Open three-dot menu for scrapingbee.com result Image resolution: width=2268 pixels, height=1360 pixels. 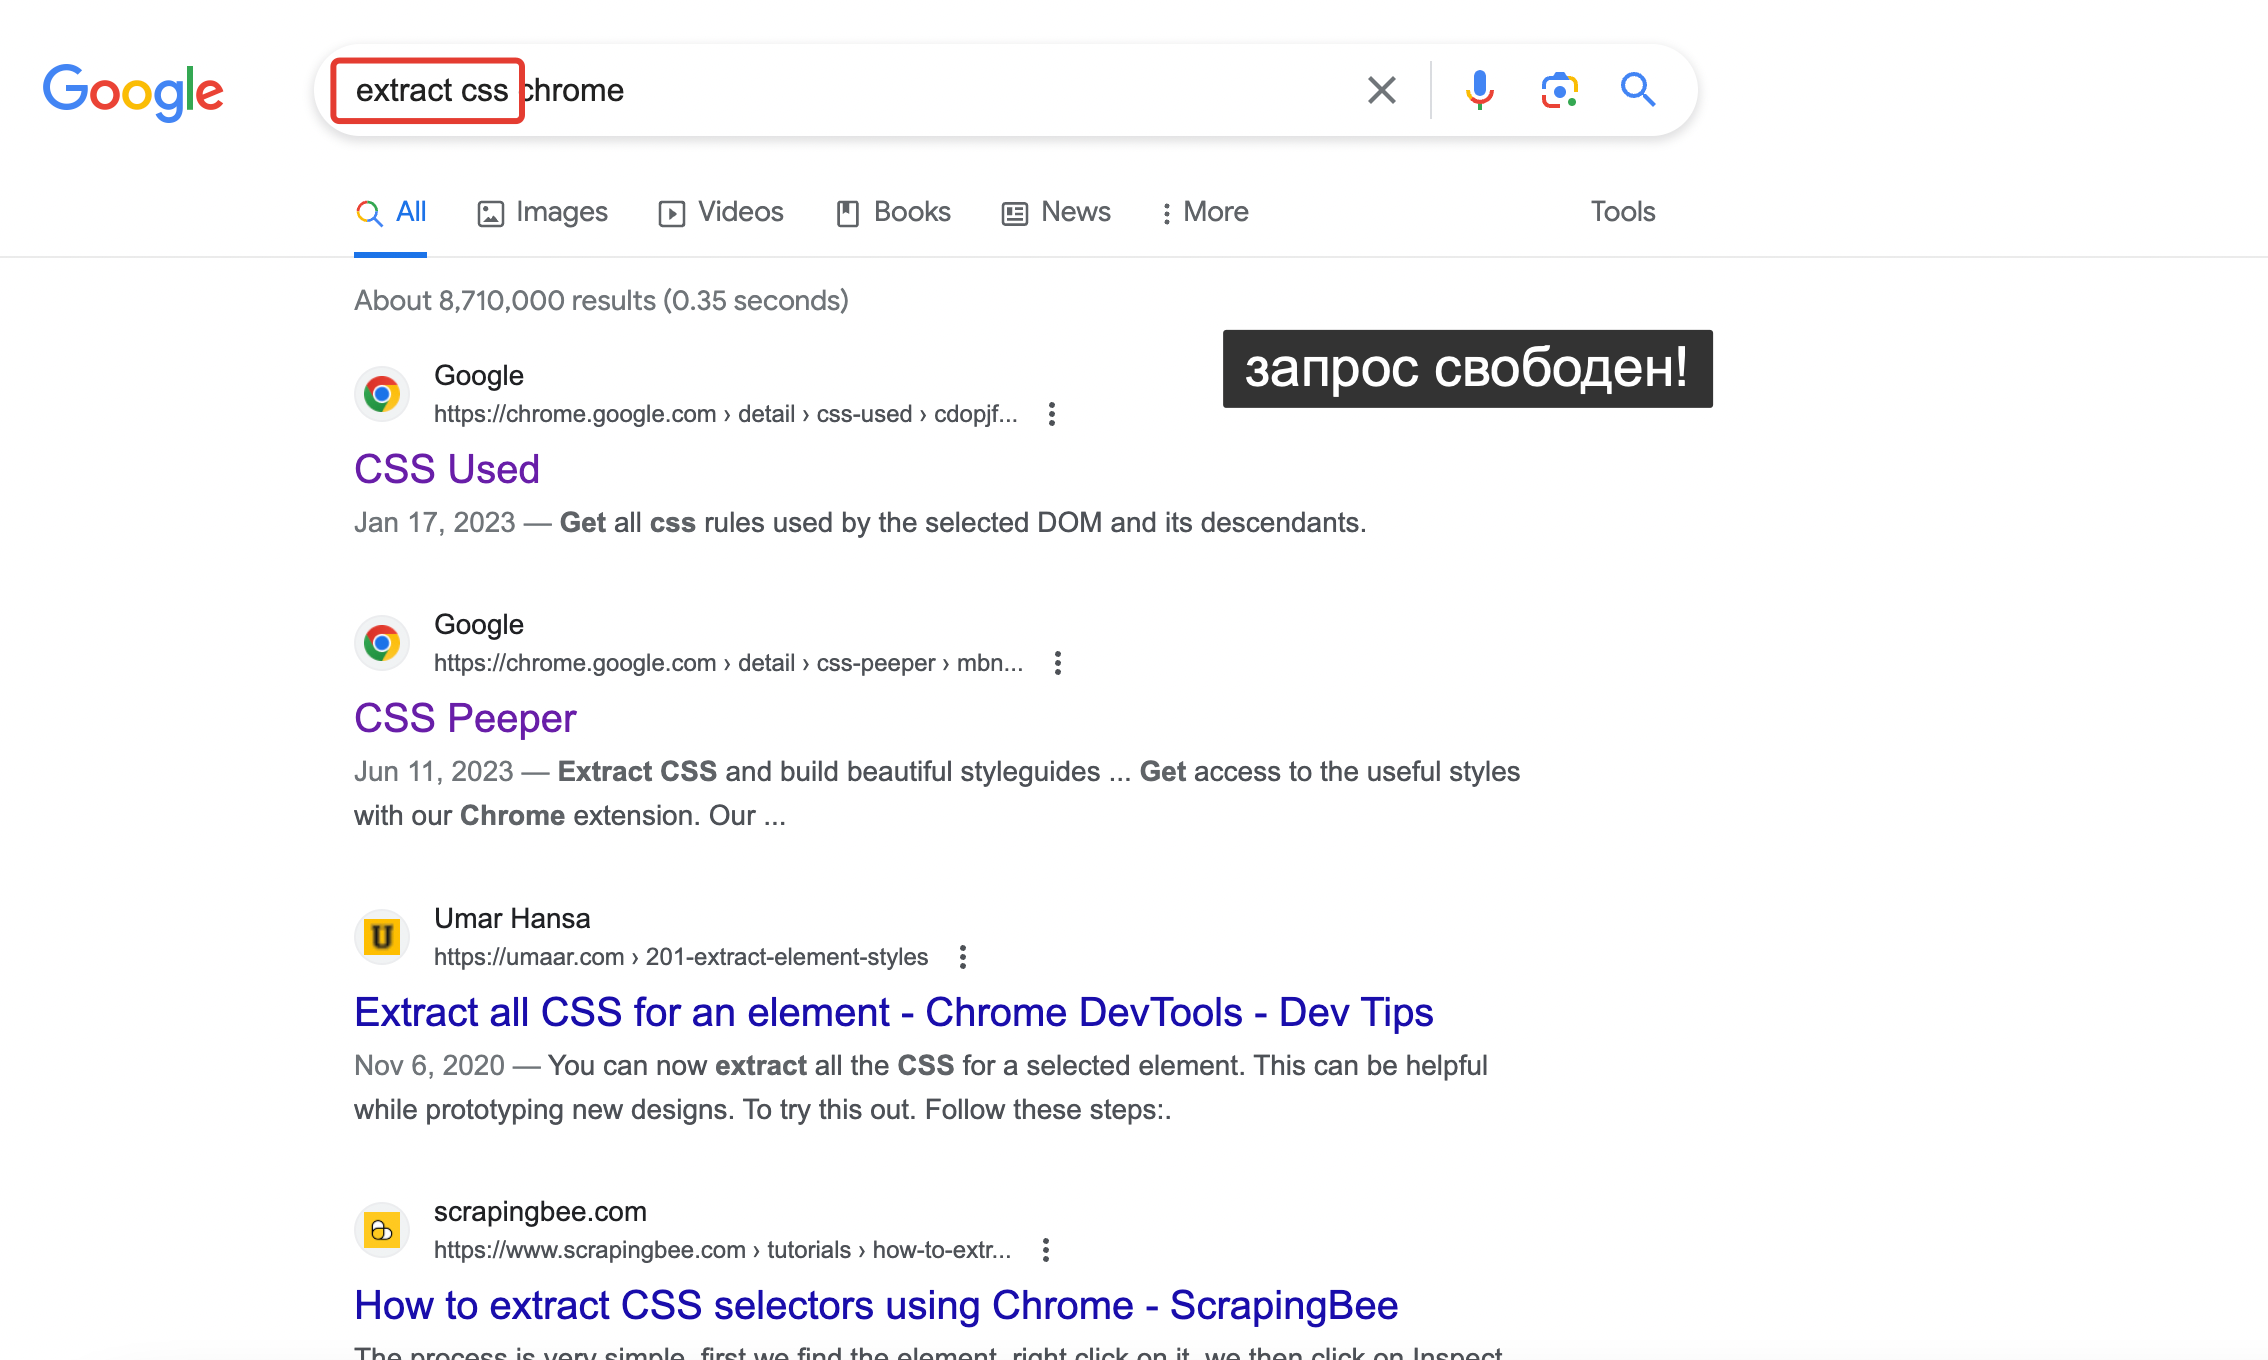(1045, 1250)
